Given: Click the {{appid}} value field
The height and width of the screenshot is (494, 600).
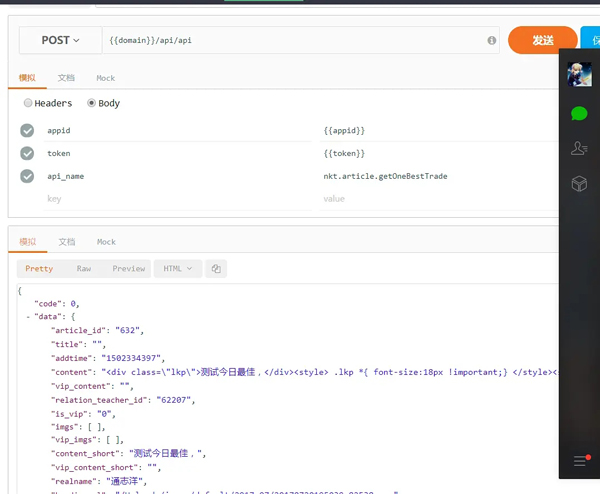Looking at the screenshot, I should (x=439, y=130).
